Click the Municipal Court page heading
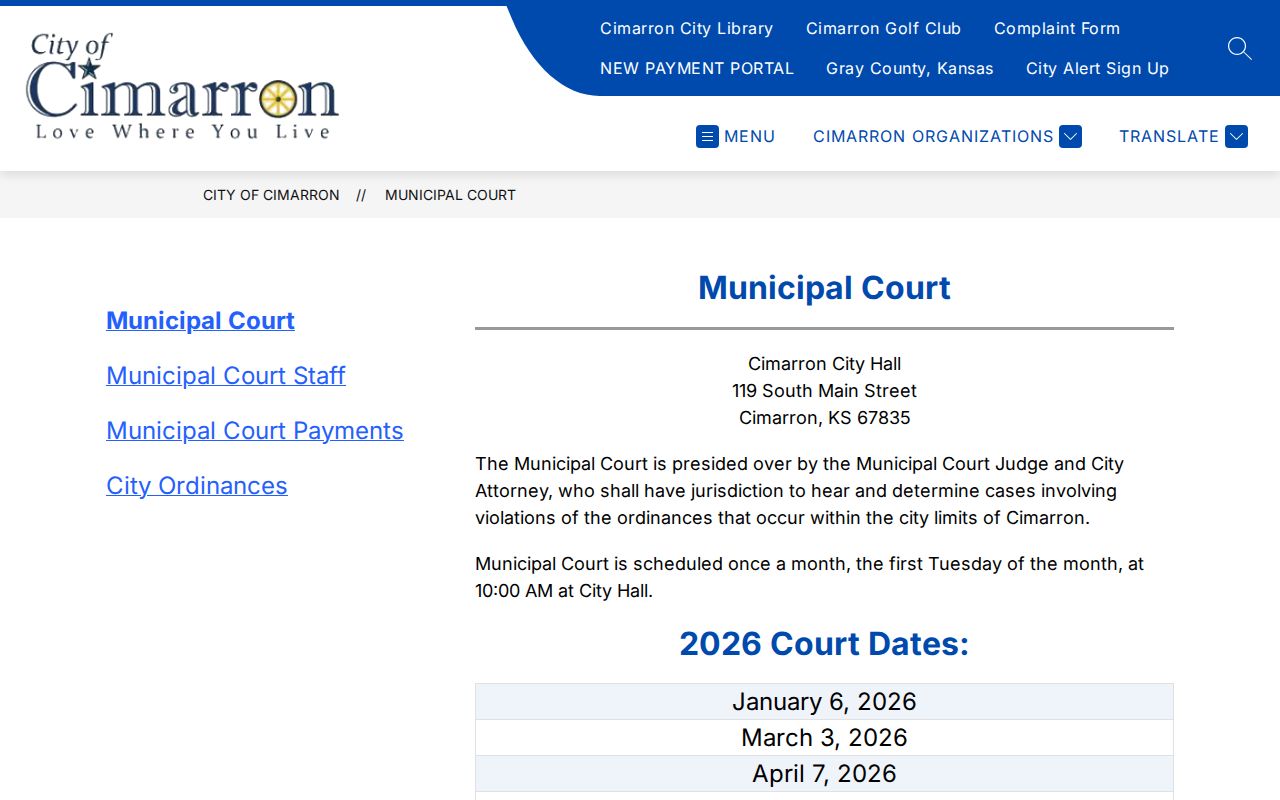Viewport: 1280px width, 800px height. 824,287
